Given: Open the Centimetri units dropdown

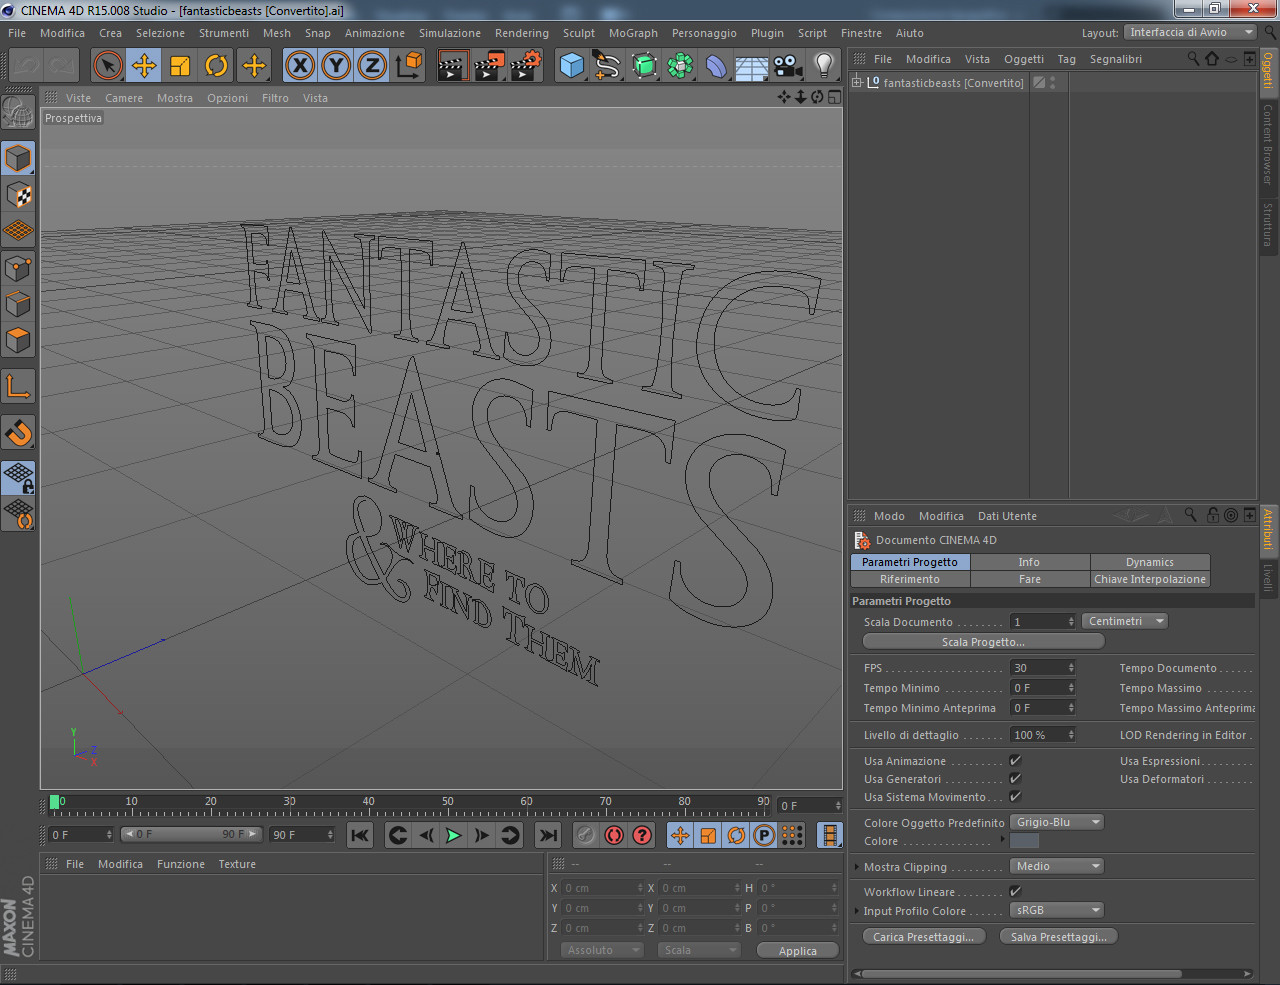Looking at the screenshot, I should point(1125,621).
